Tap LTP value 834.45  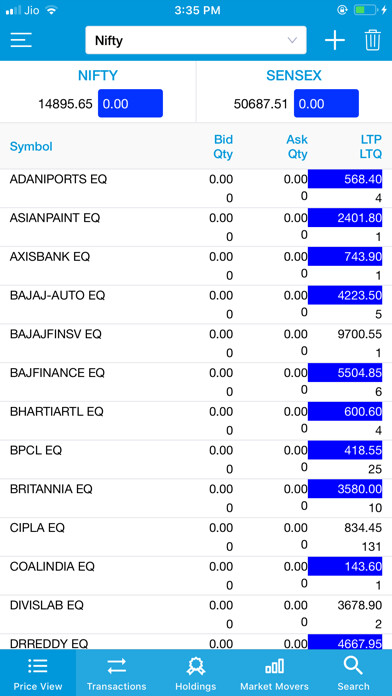(x=363, y=528)
